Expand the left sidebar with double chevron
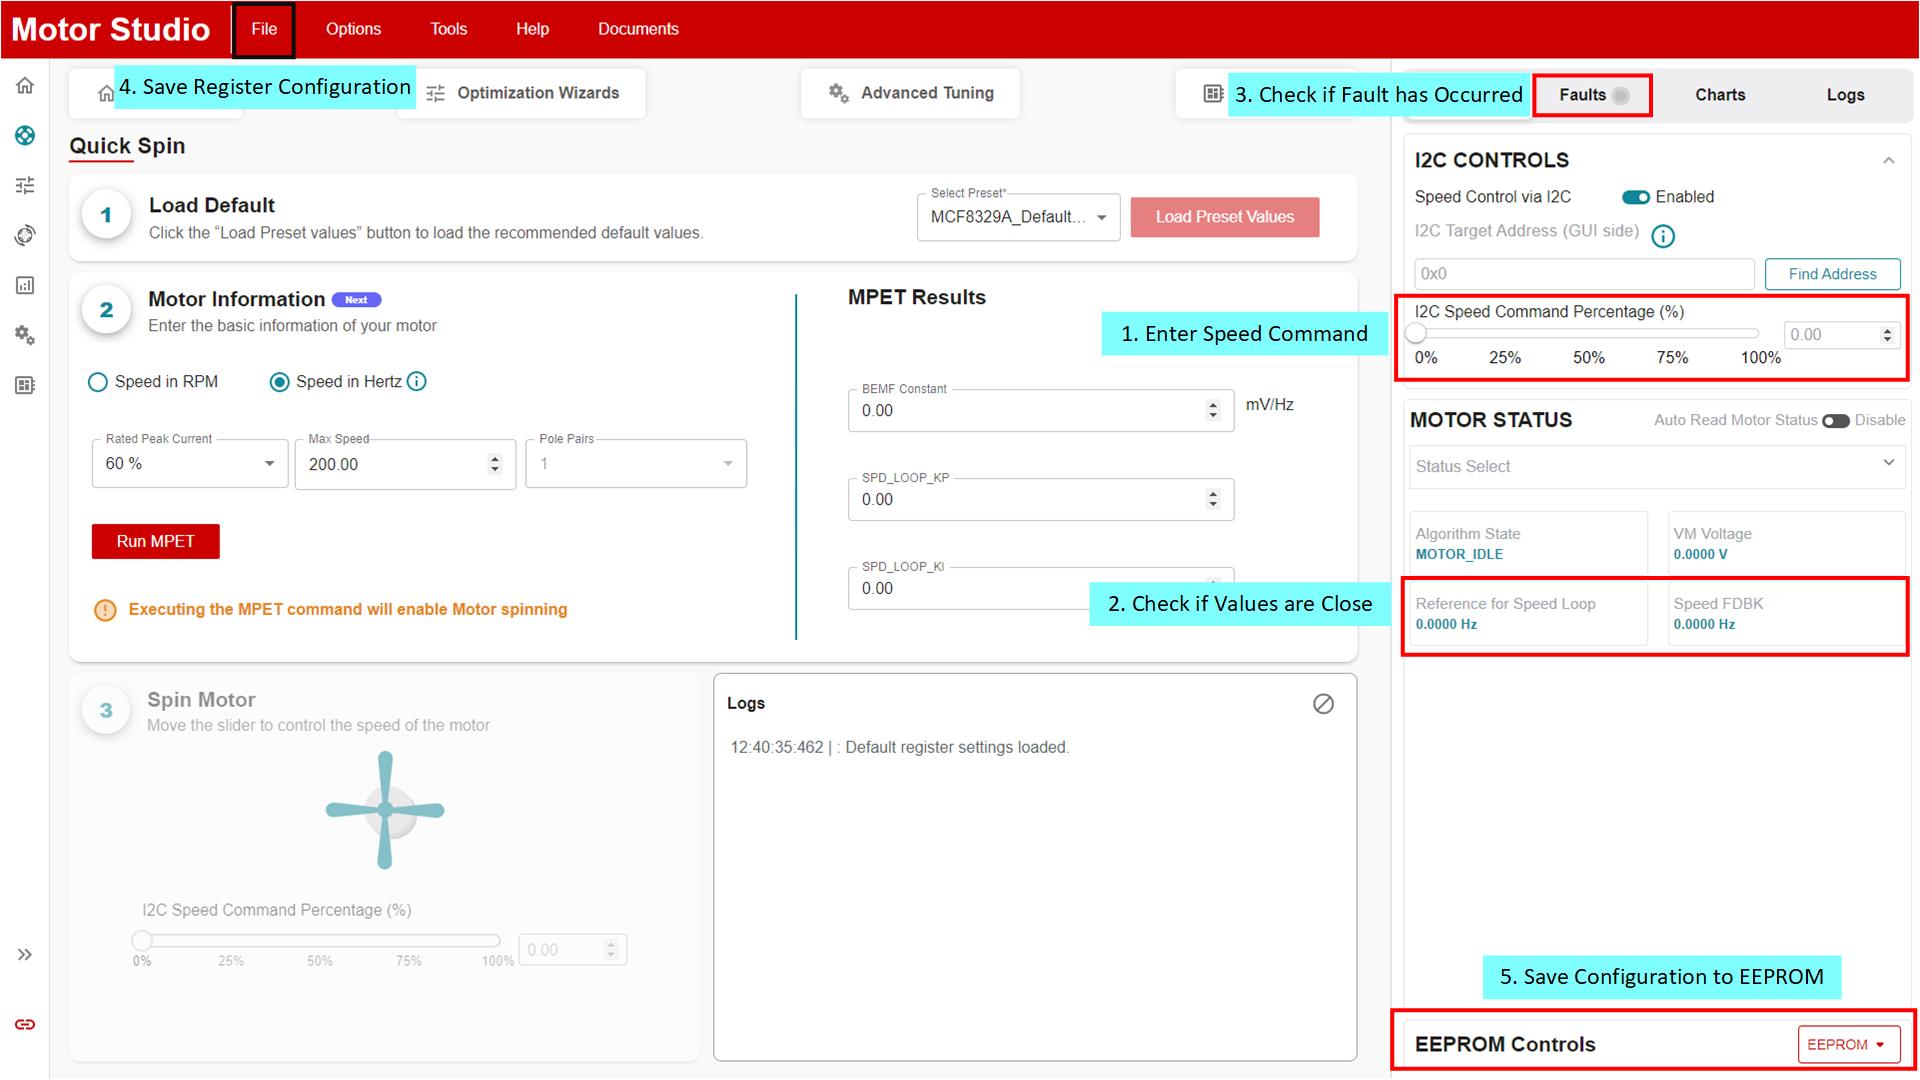 25,954
